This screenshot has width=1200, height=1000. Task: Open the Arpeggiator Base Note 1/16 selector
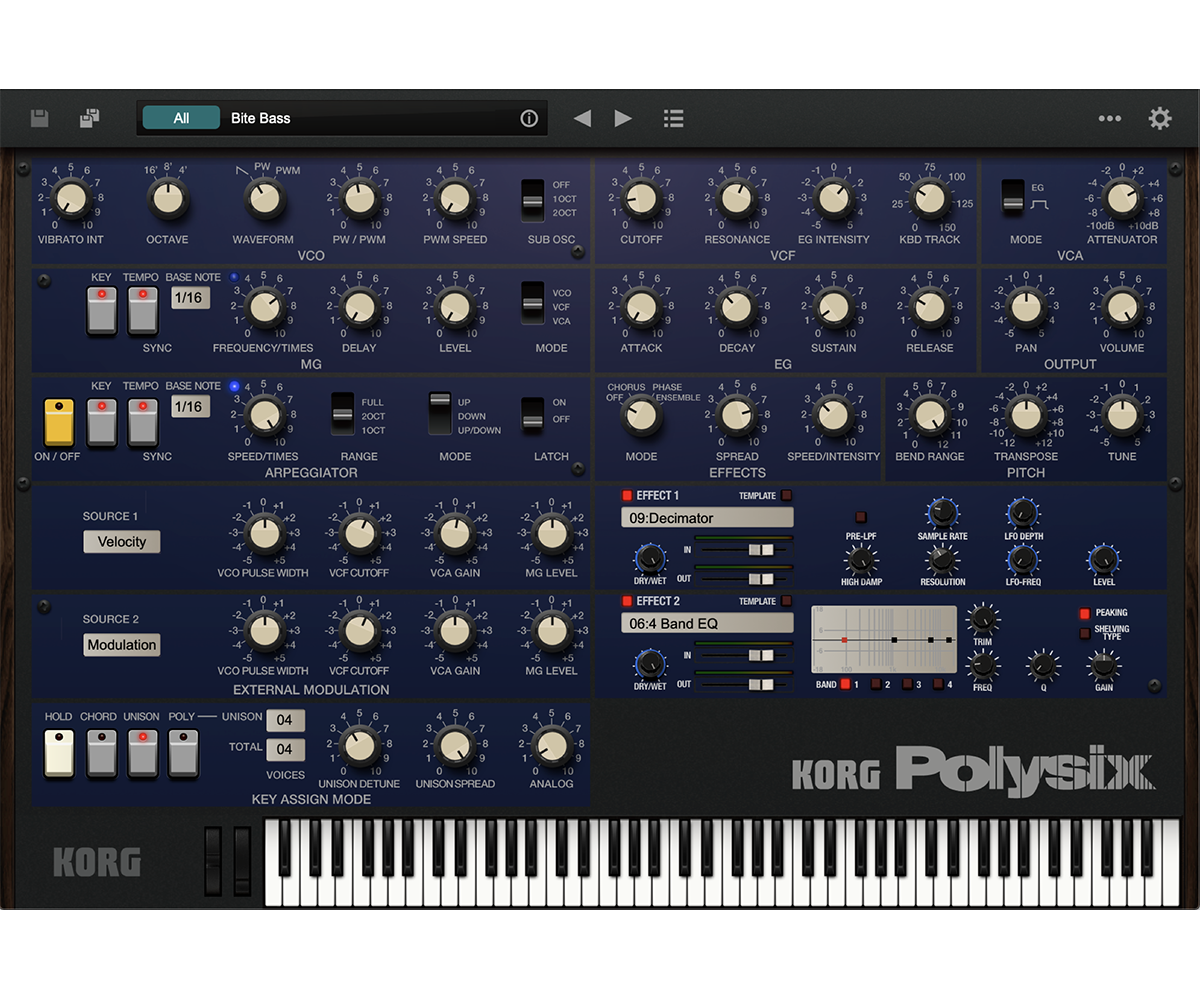click(190, 407)
